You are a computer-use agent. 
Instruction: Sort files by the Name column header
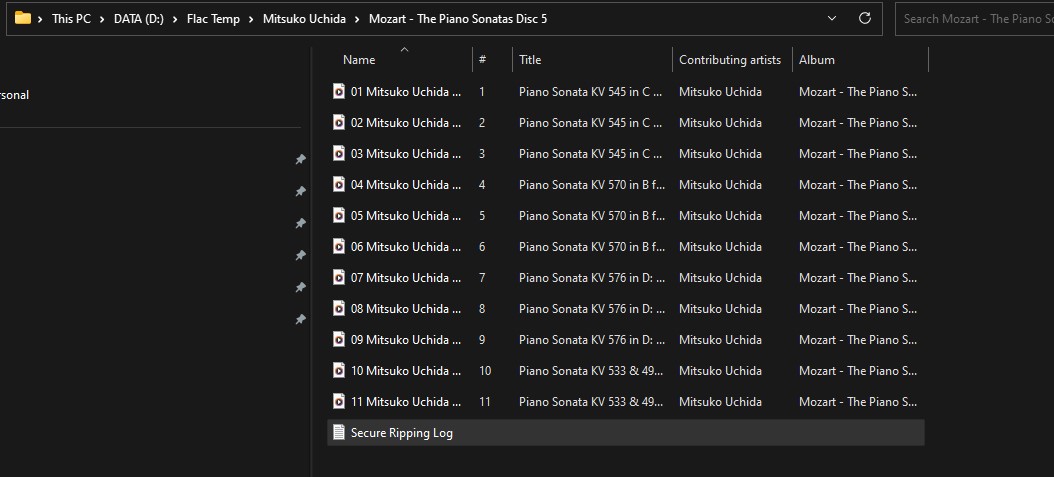pyautogui.click(x=359, y=60)
